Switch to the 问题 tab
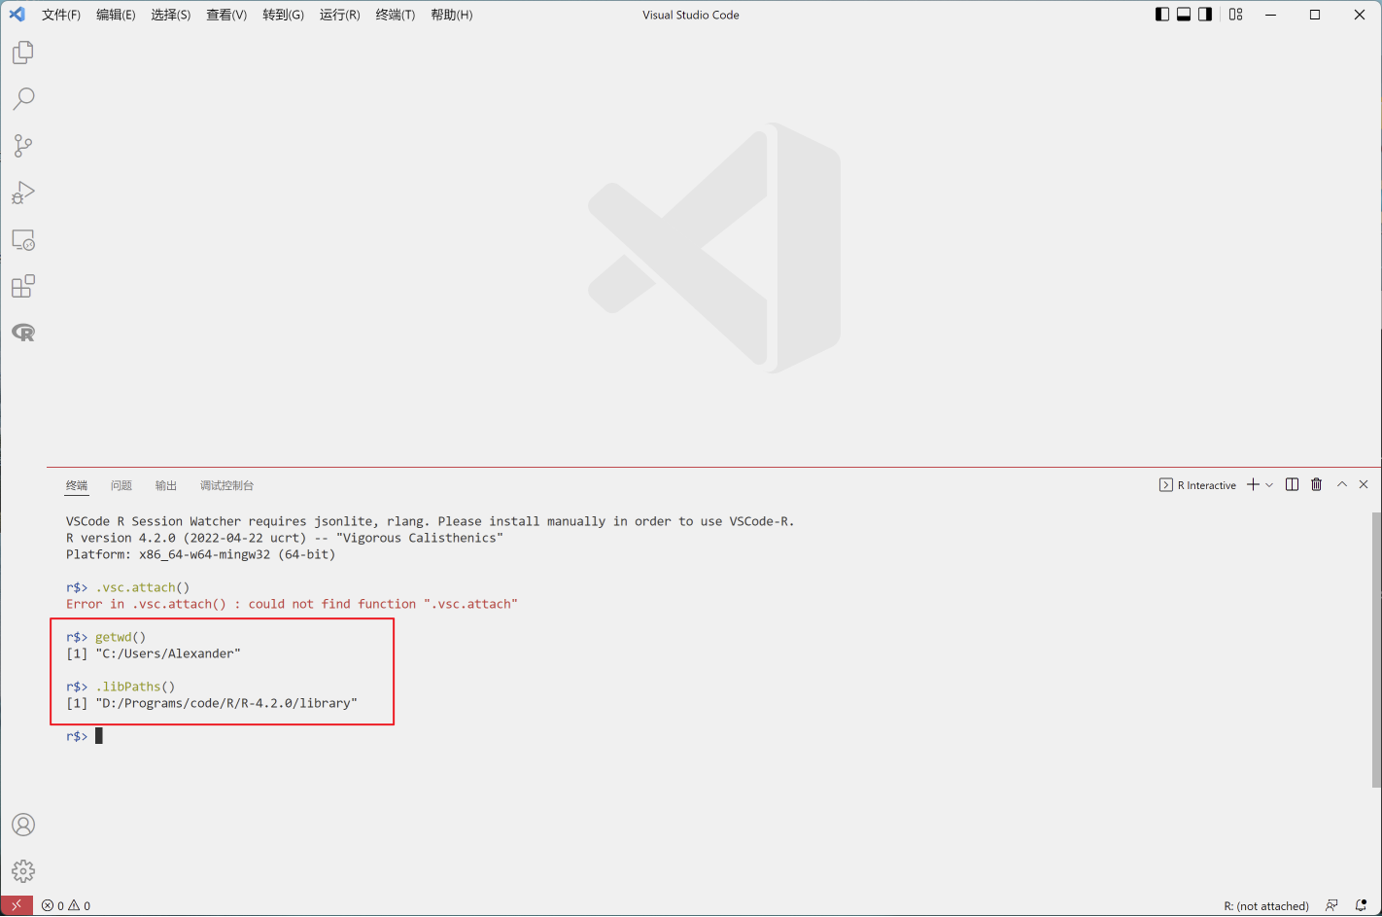Image resolution: width=1382 pixels, height=917 pixels. pyautogui.click(x=121, y=485)
